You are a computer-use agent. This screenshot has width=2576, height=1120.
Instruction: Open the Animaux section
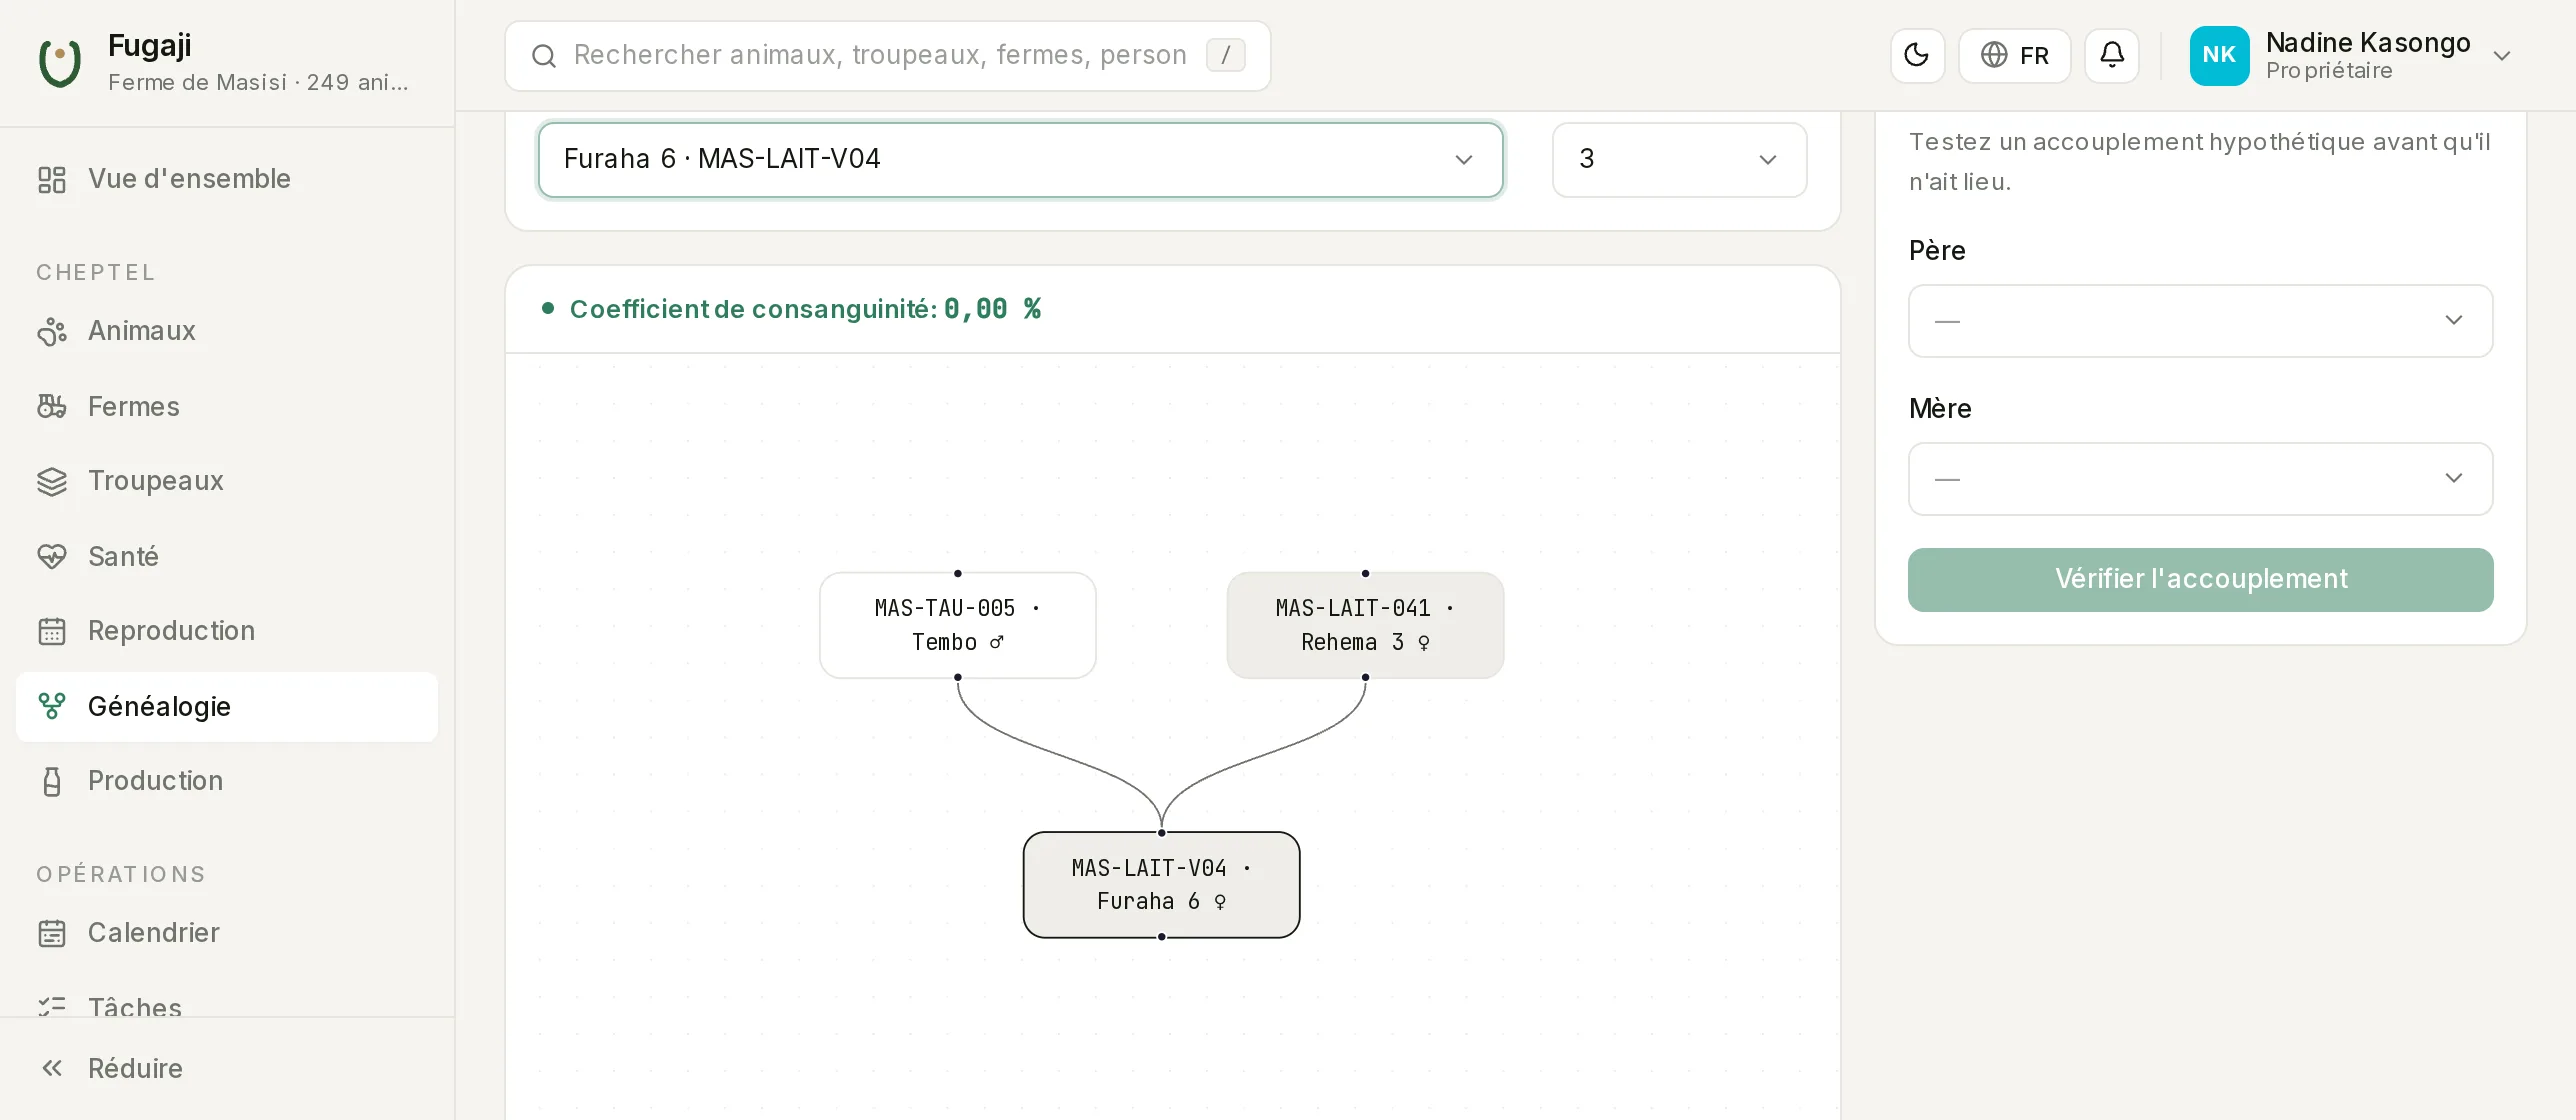pyautogui.click(x=227, y=331)
